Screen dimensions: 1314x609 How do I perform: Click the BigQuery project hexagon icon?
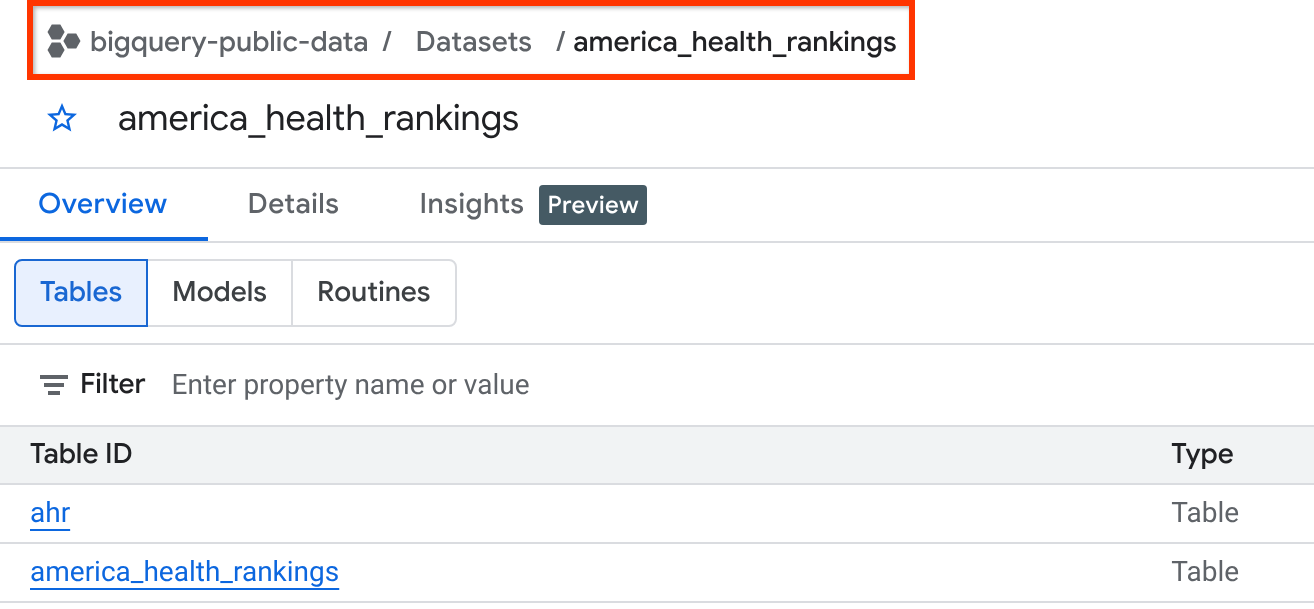pos(64,42)
